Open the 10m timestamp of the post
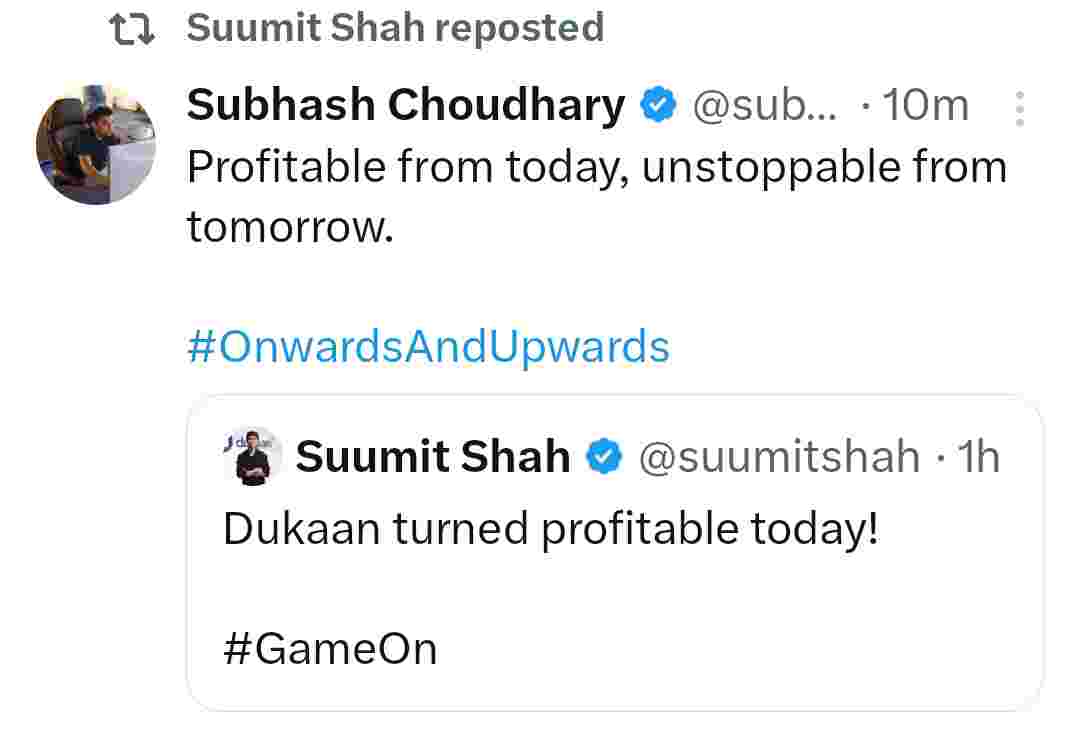The width and height of the screenshot is (1080, 737). [926, 105]
